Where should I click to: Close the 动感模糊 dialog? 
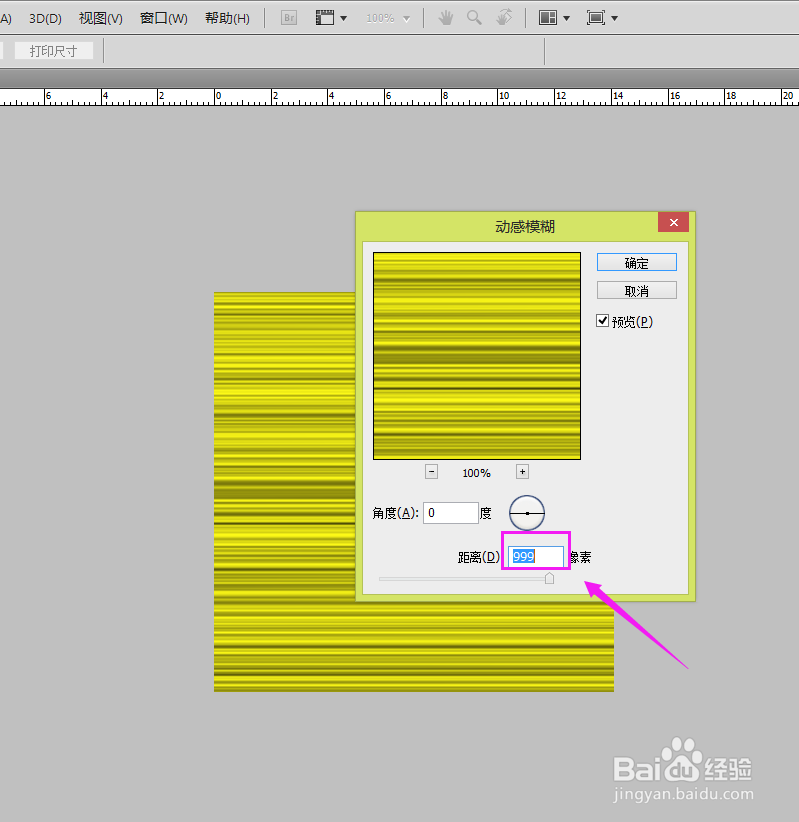(x=674, y=222)
